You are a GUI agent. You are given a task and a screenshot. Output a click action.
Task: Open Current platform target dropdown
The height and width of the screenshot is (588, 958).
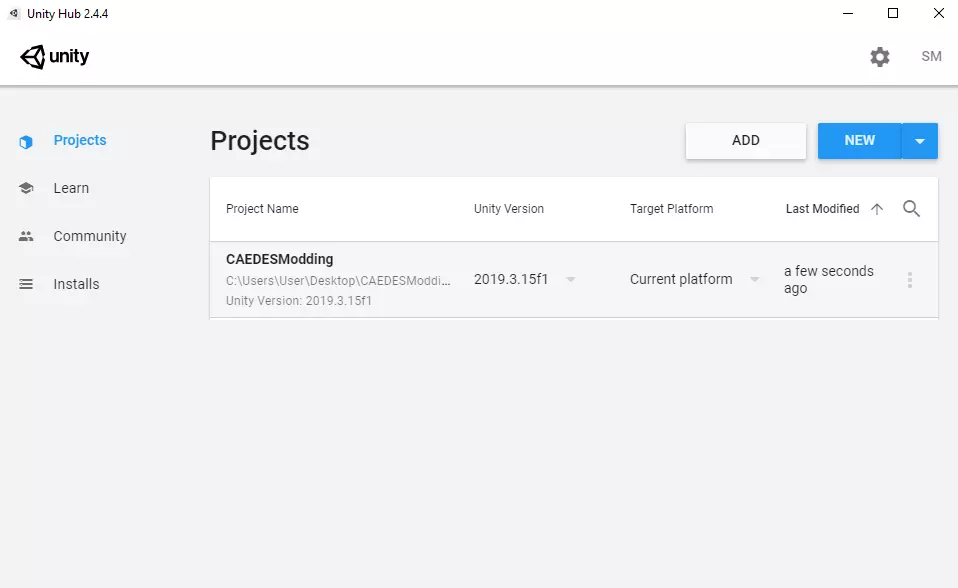(755, 280)
